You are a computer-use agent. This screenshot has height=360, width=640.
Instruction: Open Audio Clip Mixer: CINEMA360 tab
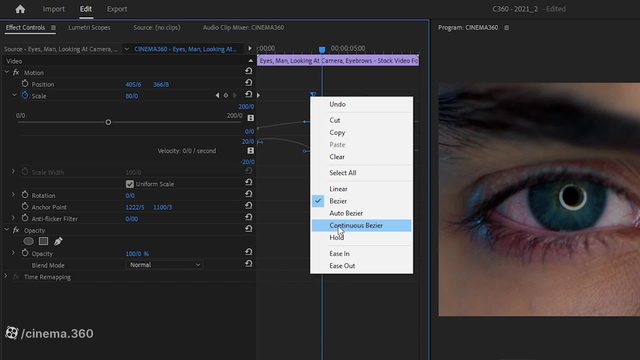[243, 28]
